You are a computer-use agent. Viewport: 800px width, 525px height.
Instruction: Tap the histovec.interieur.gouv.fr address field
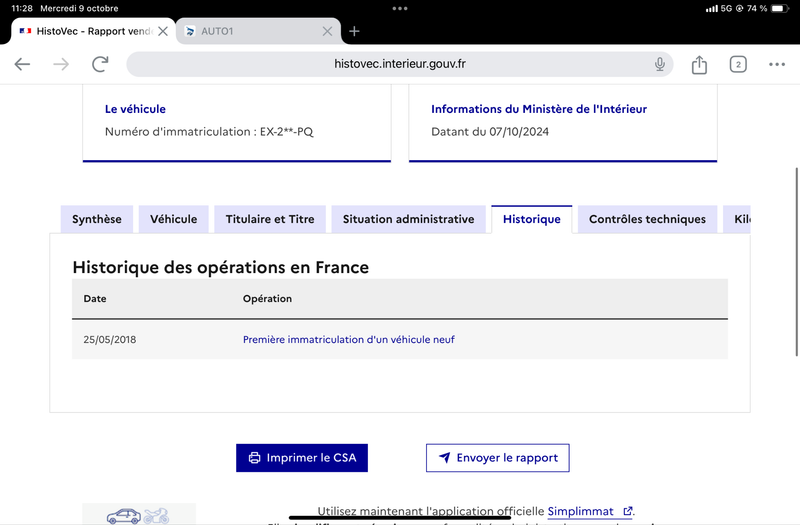[x=399, y=64]
